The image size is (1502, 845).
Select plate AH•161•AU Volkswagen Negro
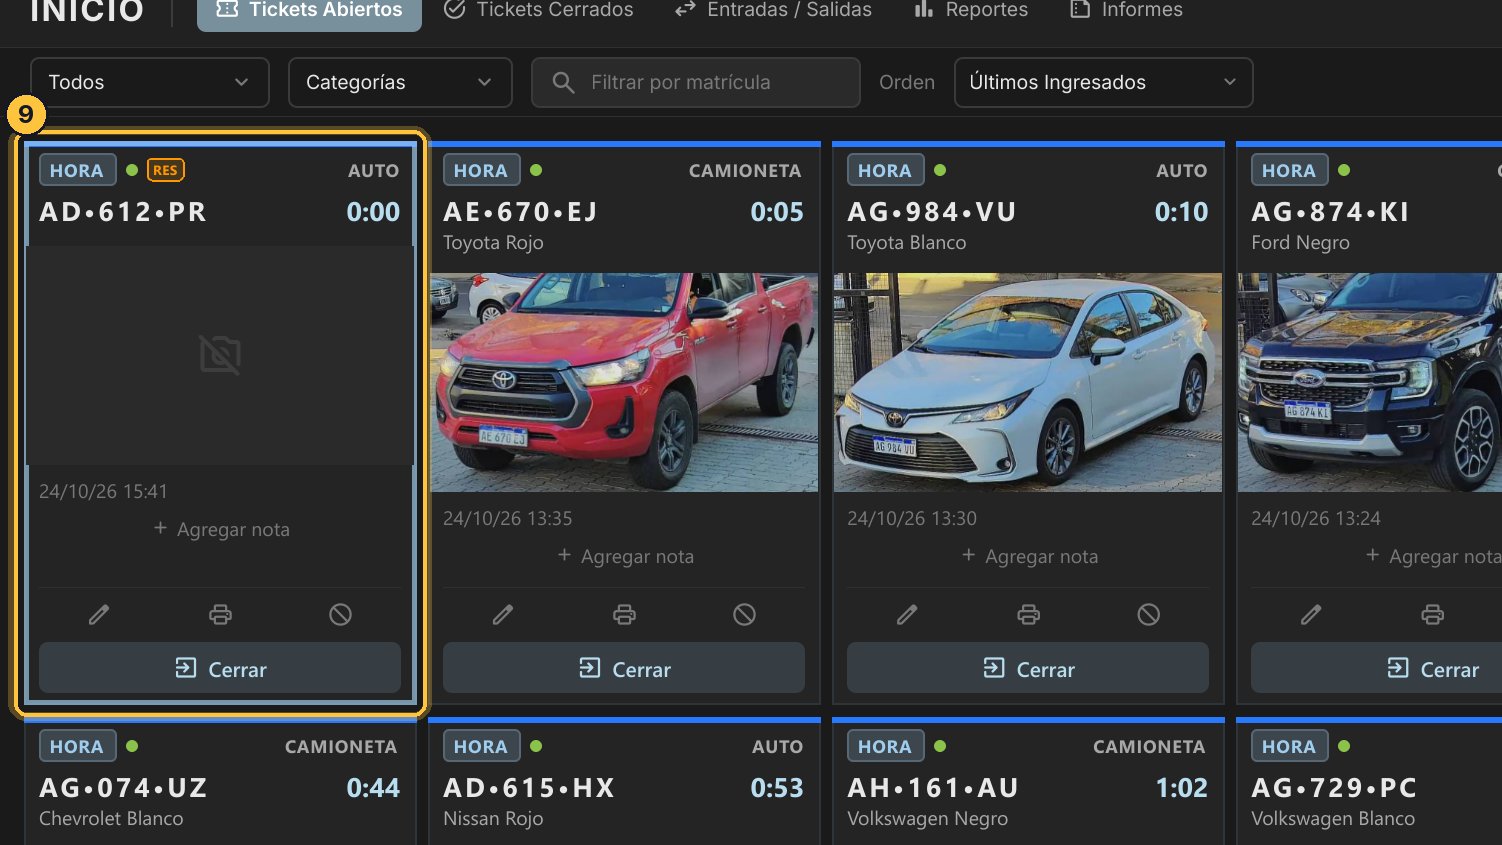click(x=933, y=788)
